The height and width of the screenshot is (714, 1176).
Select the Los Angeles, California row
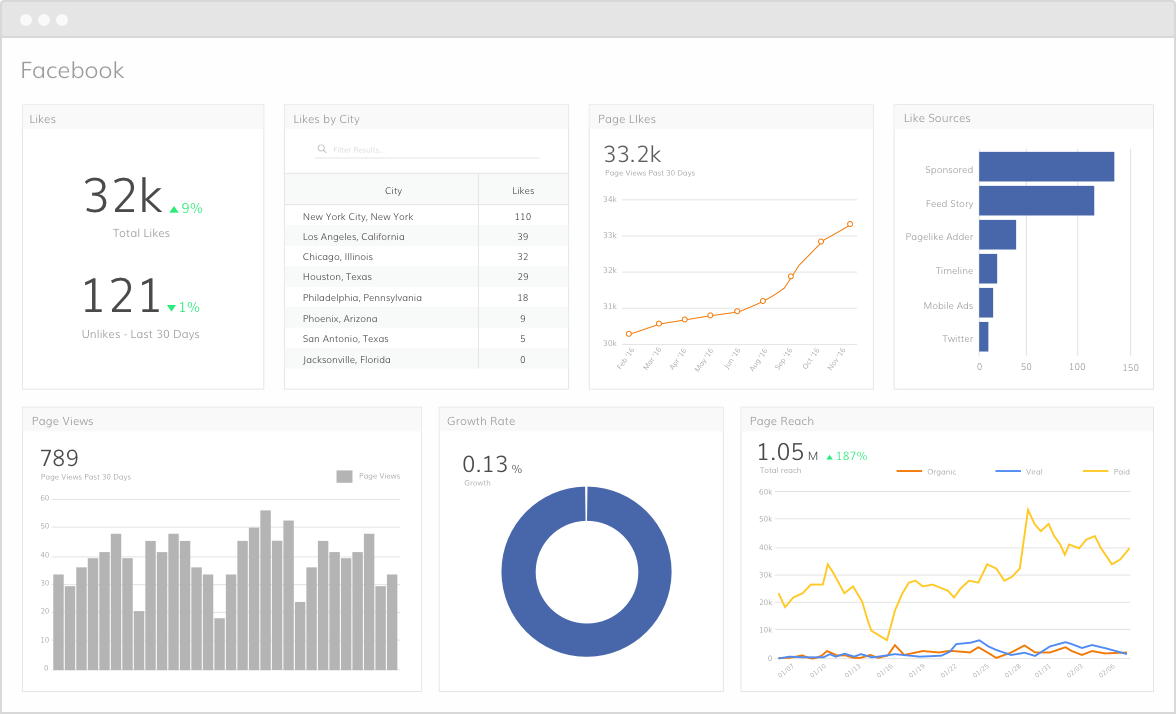[x=426, y=236]
